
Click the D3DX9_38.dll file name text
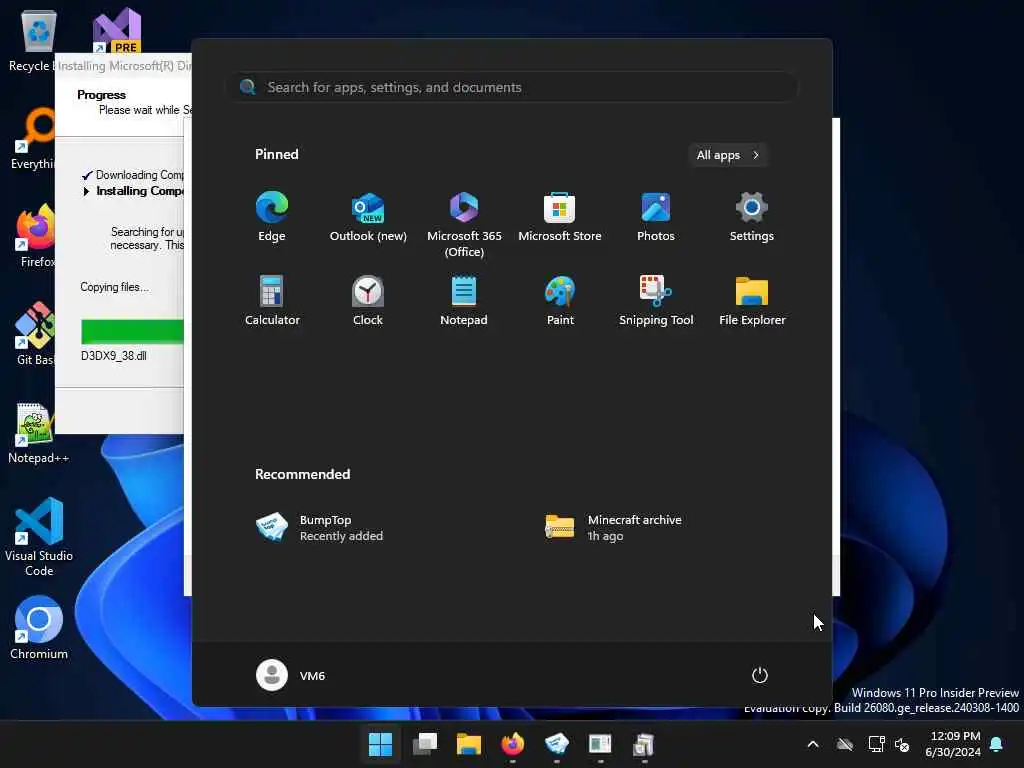114,356
